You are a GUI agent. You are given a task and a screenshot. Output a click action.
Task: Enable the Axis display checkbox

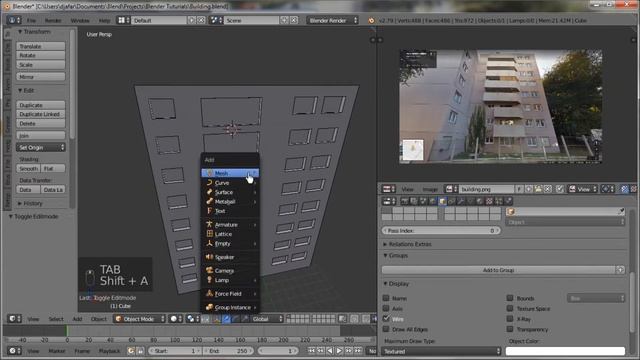386,308
